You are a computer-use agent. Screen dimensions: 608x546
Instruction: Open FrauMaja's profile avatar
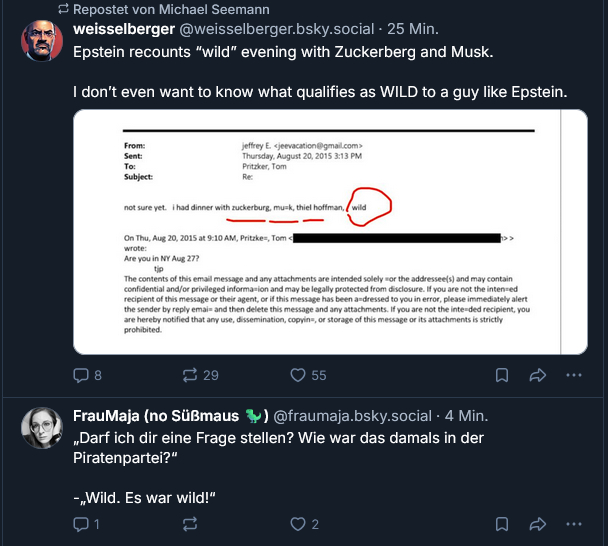(x=41, y=428)
